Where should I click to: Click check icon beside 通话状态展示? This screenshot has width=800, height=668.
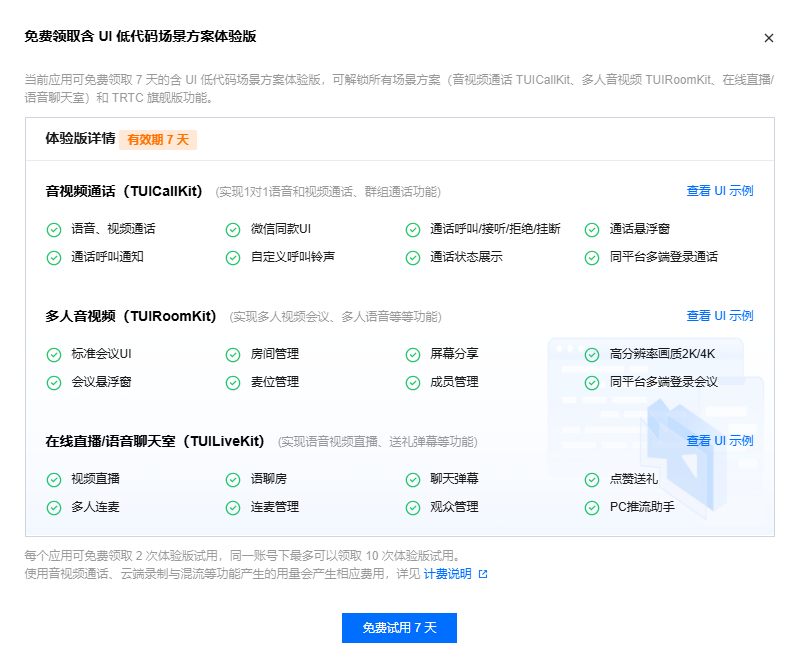click(x=413, y=258)
